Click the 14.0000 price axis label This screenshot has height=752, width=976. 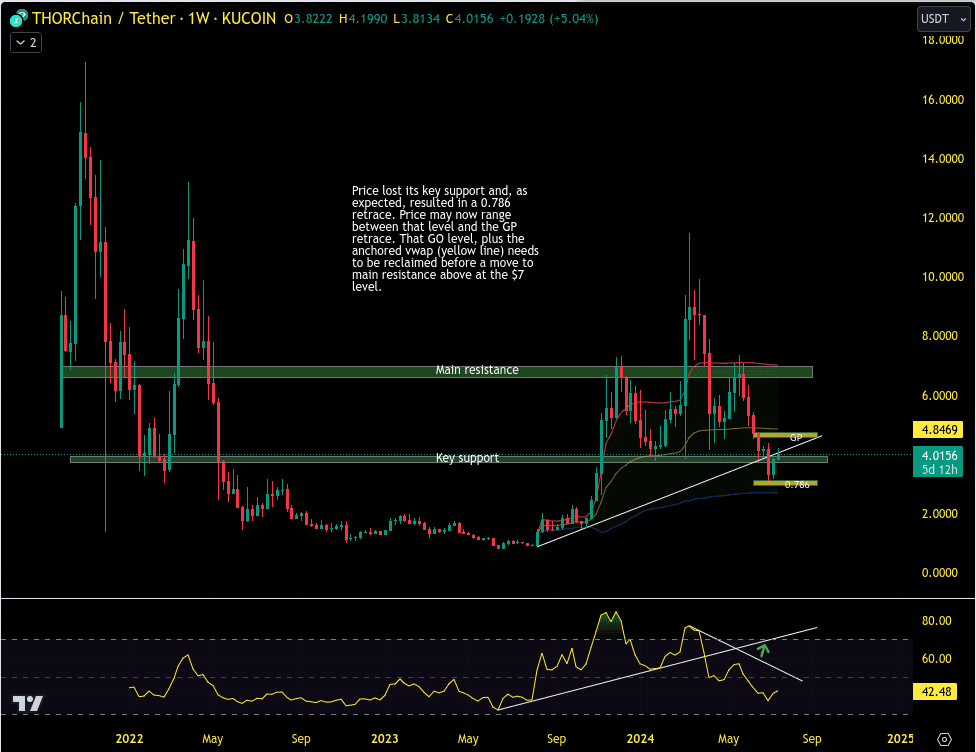[942, 159]
